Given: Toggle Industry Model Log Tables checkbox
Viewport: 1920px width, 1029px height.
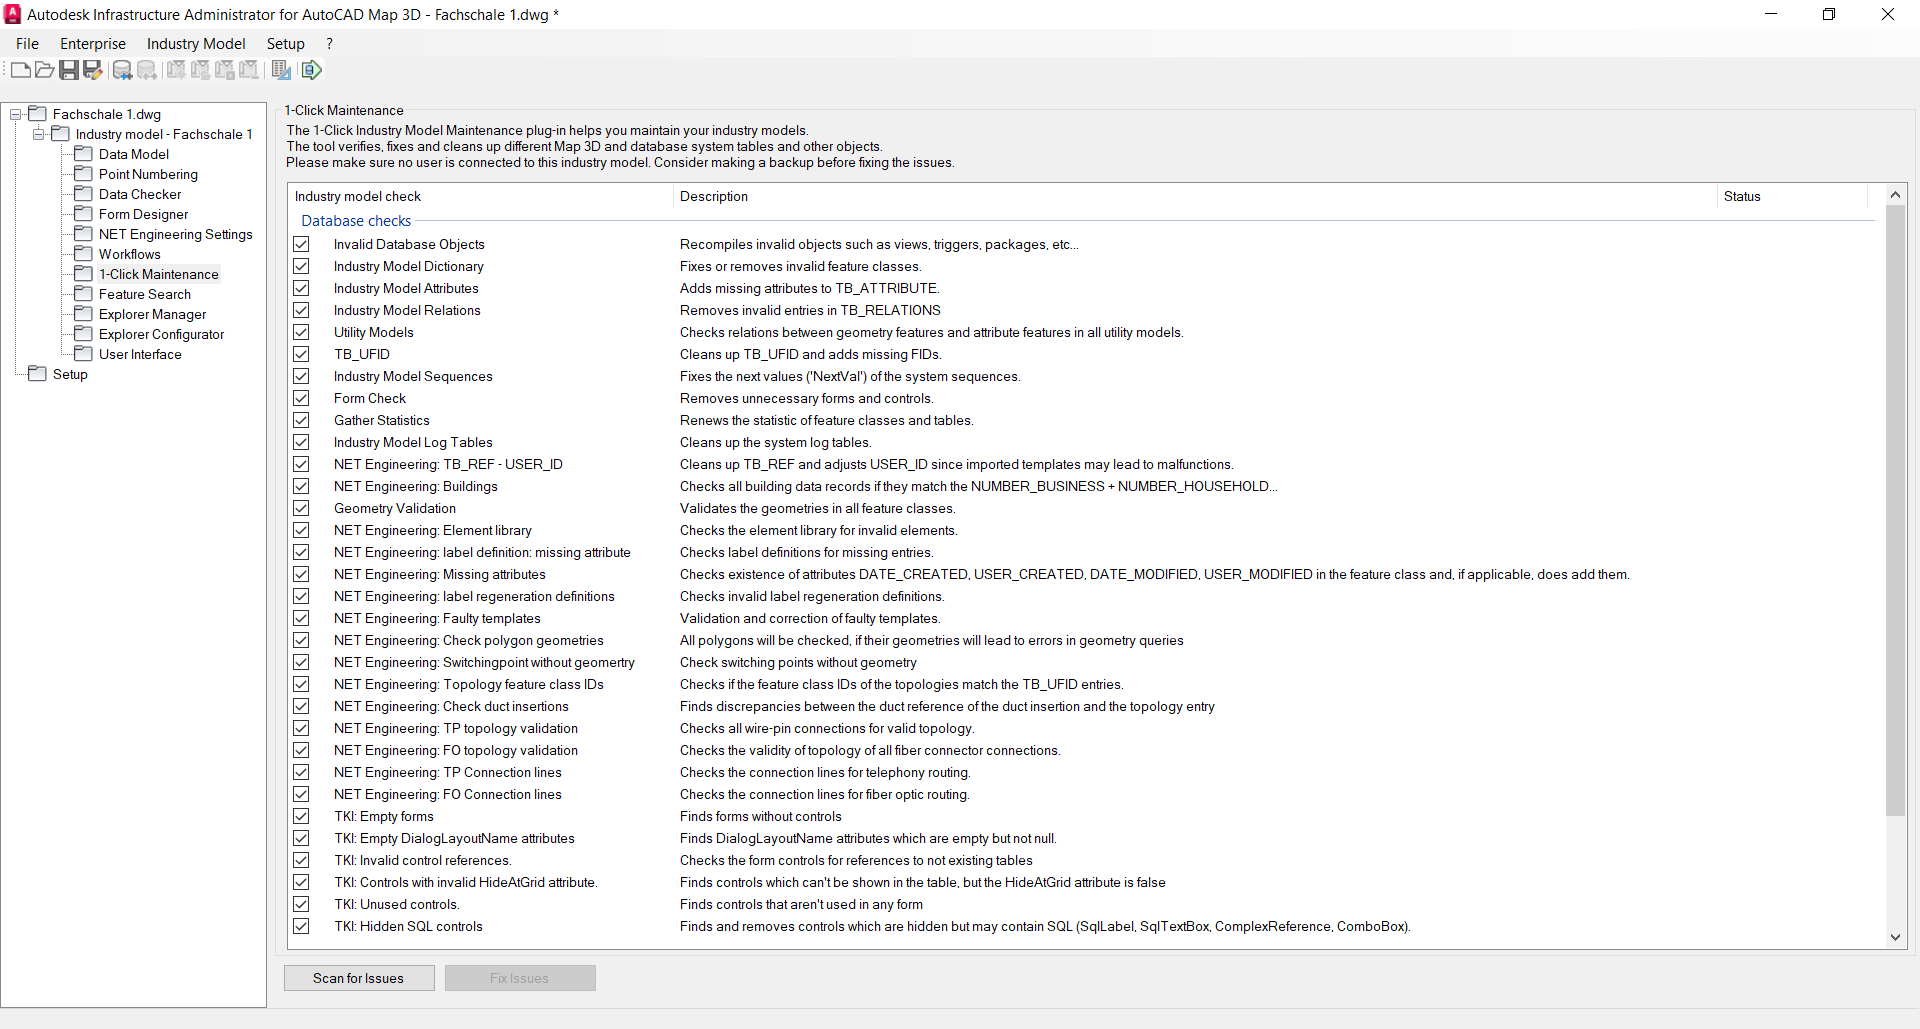Looking at the screenshot, I should tap(301, 442).
